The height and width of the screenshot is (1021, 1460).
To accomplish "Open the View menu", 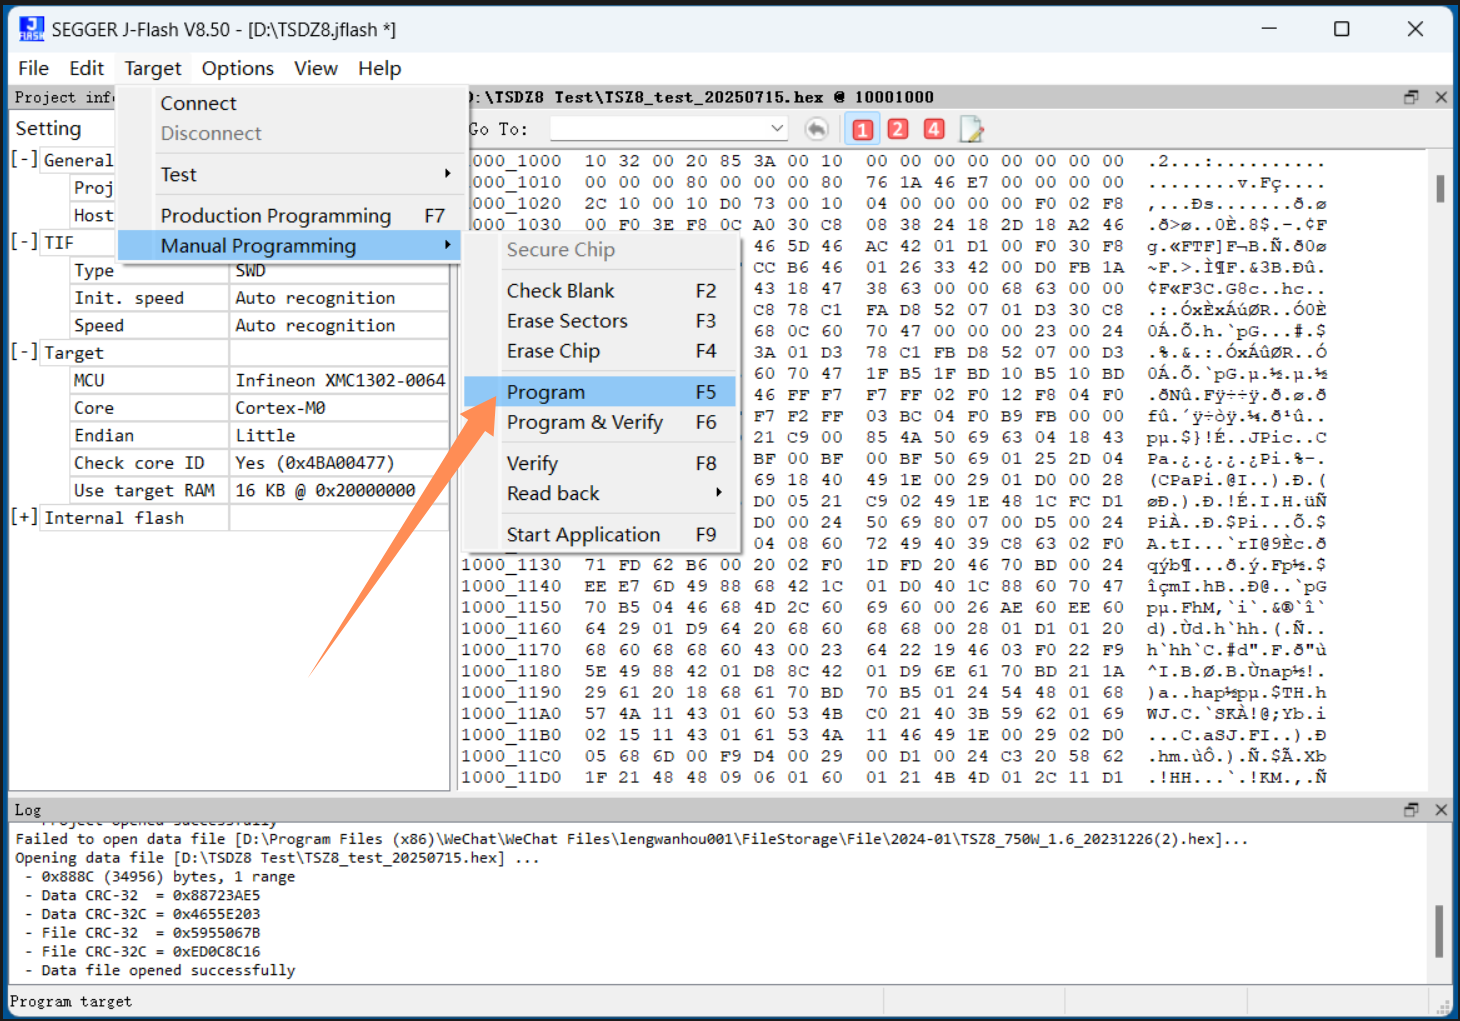I will pyautogui.click(x=316, y=68).
